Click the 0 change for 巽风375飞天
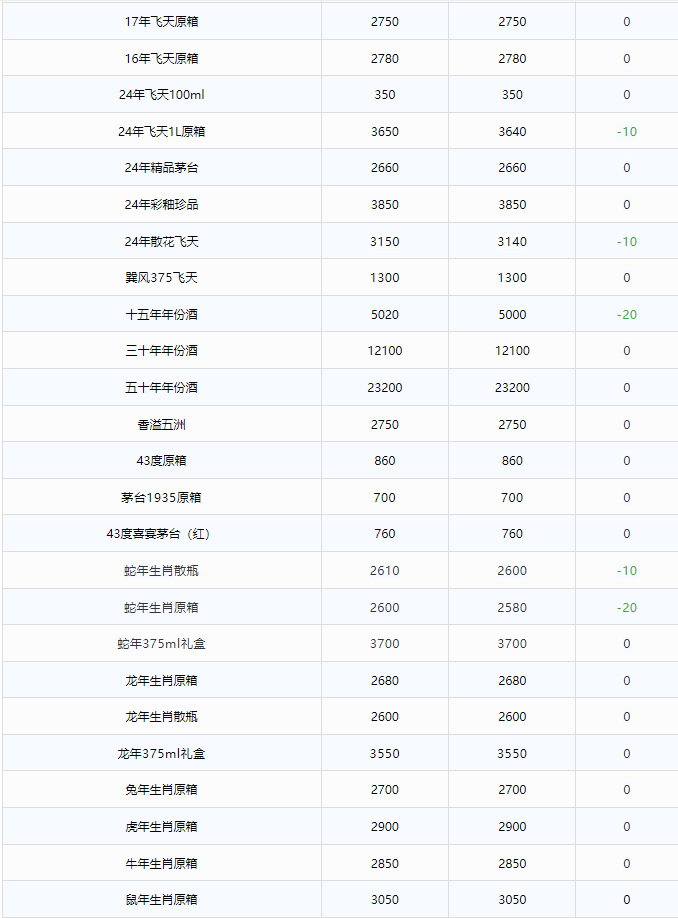678x918 pixels. point(626,278)
